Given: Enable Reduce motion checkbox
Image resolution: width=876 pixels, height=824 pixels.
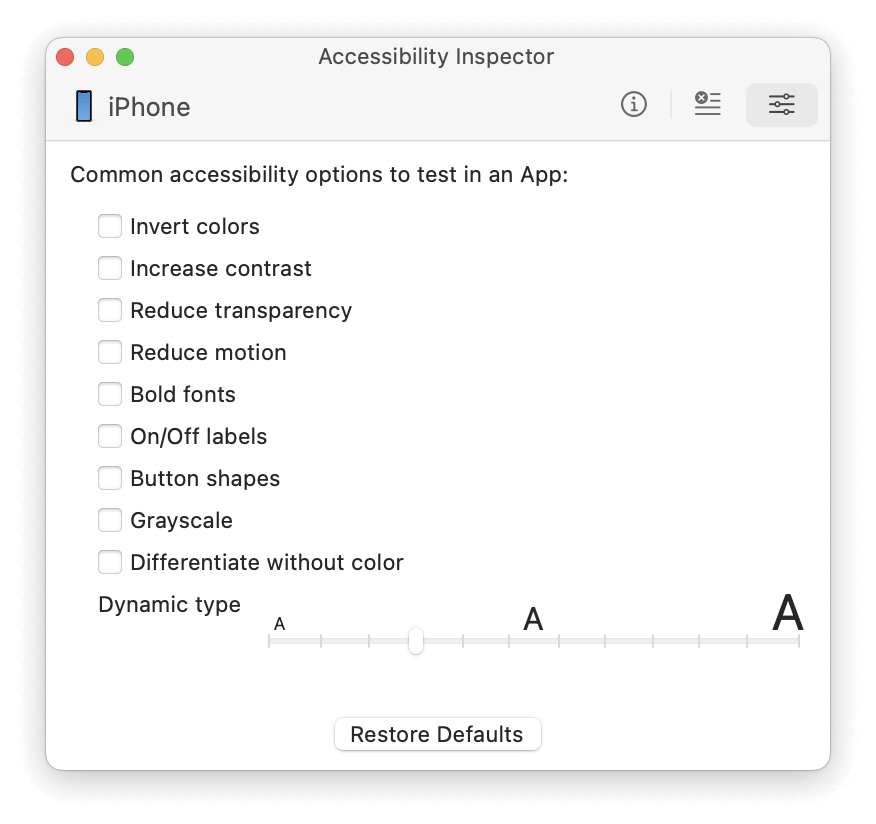Looking at the screenshot, I should 110,353.
